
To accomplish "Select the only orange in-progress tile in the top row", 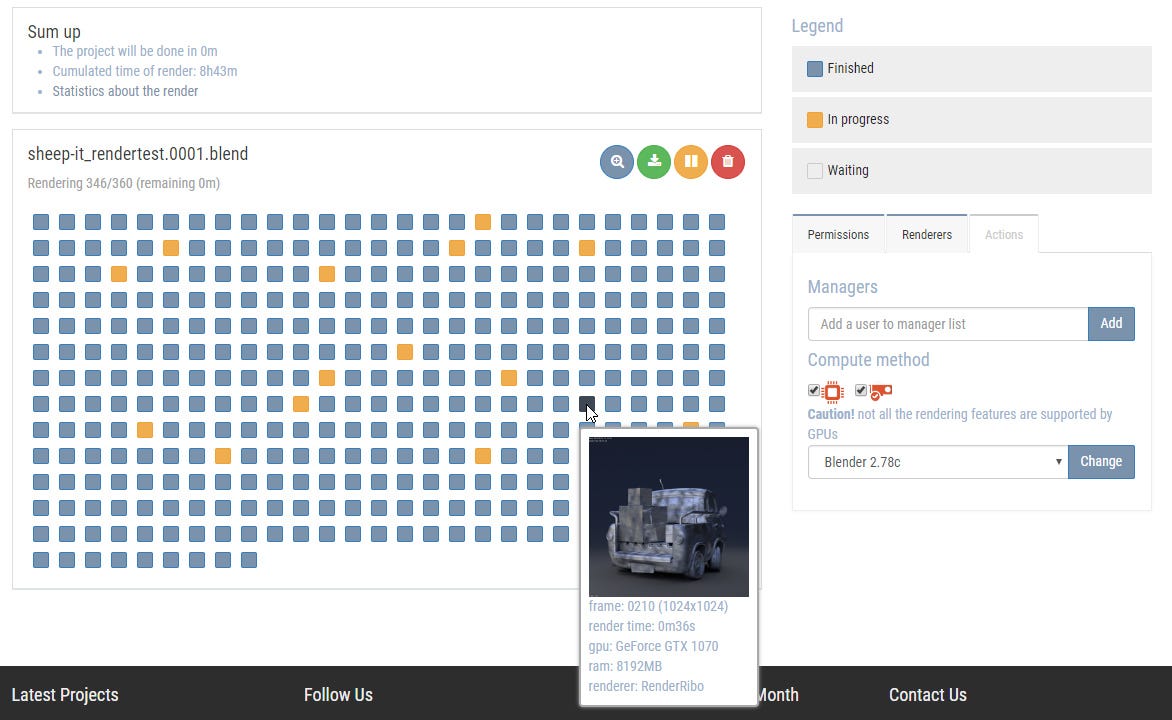I will pyautogui.click(x=483, y=222).
